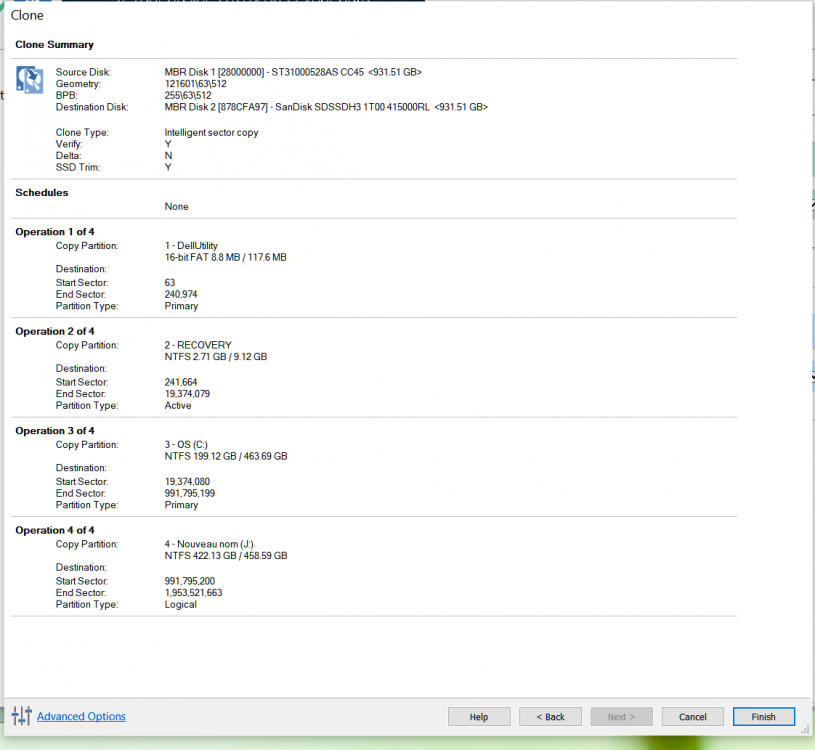Click the Verify label
Image resolution: width=815 pixels, height=750 pixels.
(x=69, y=144)
